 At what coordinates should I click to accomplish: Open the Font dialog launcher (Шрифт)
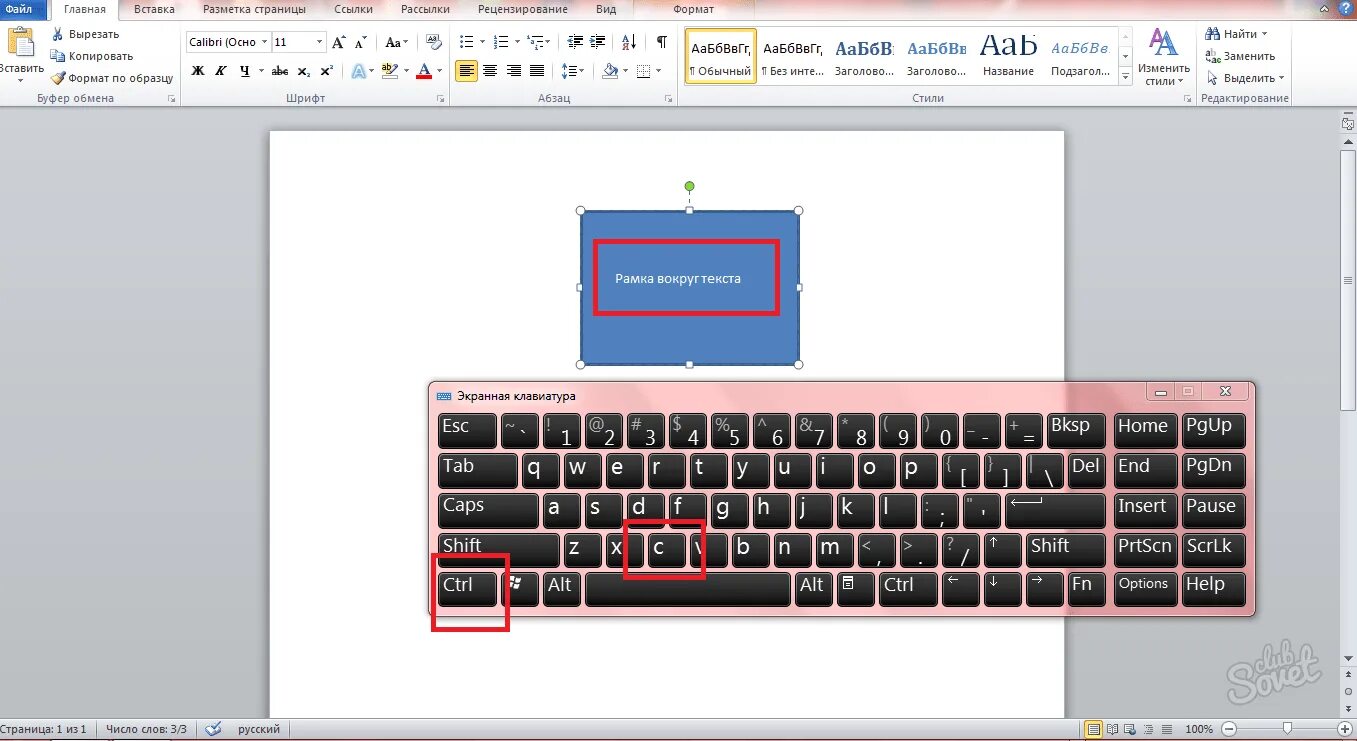tap(441, 99)
